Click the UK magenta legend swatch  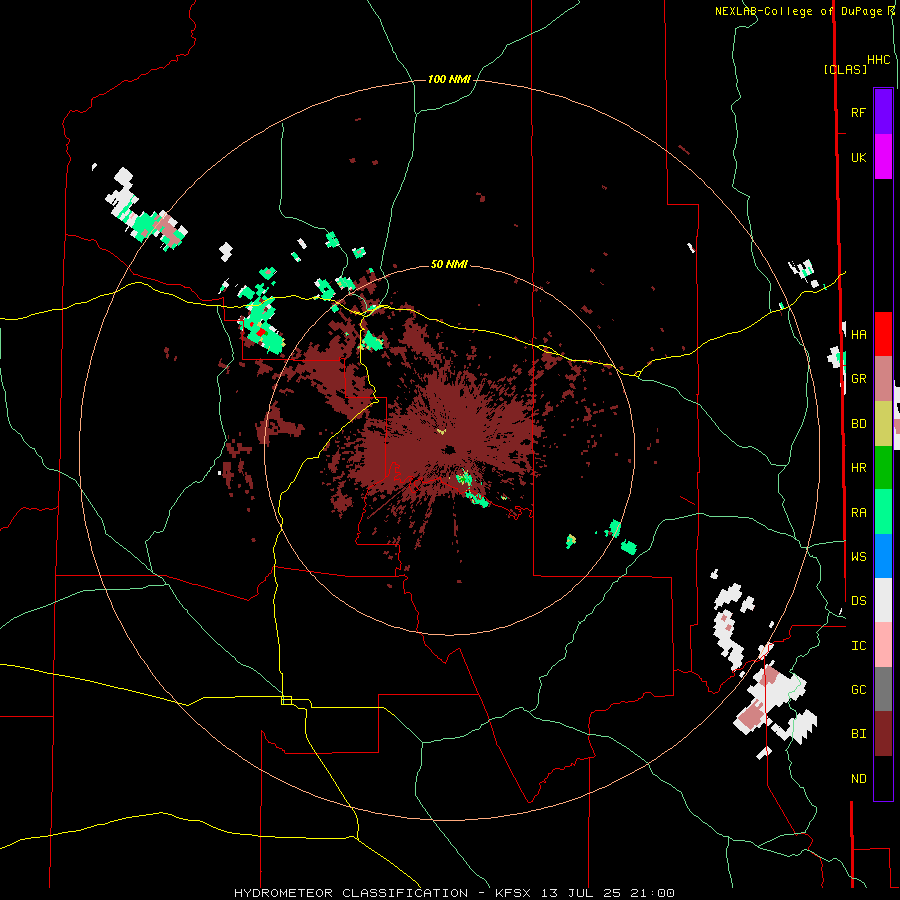[x=883, y=157]
